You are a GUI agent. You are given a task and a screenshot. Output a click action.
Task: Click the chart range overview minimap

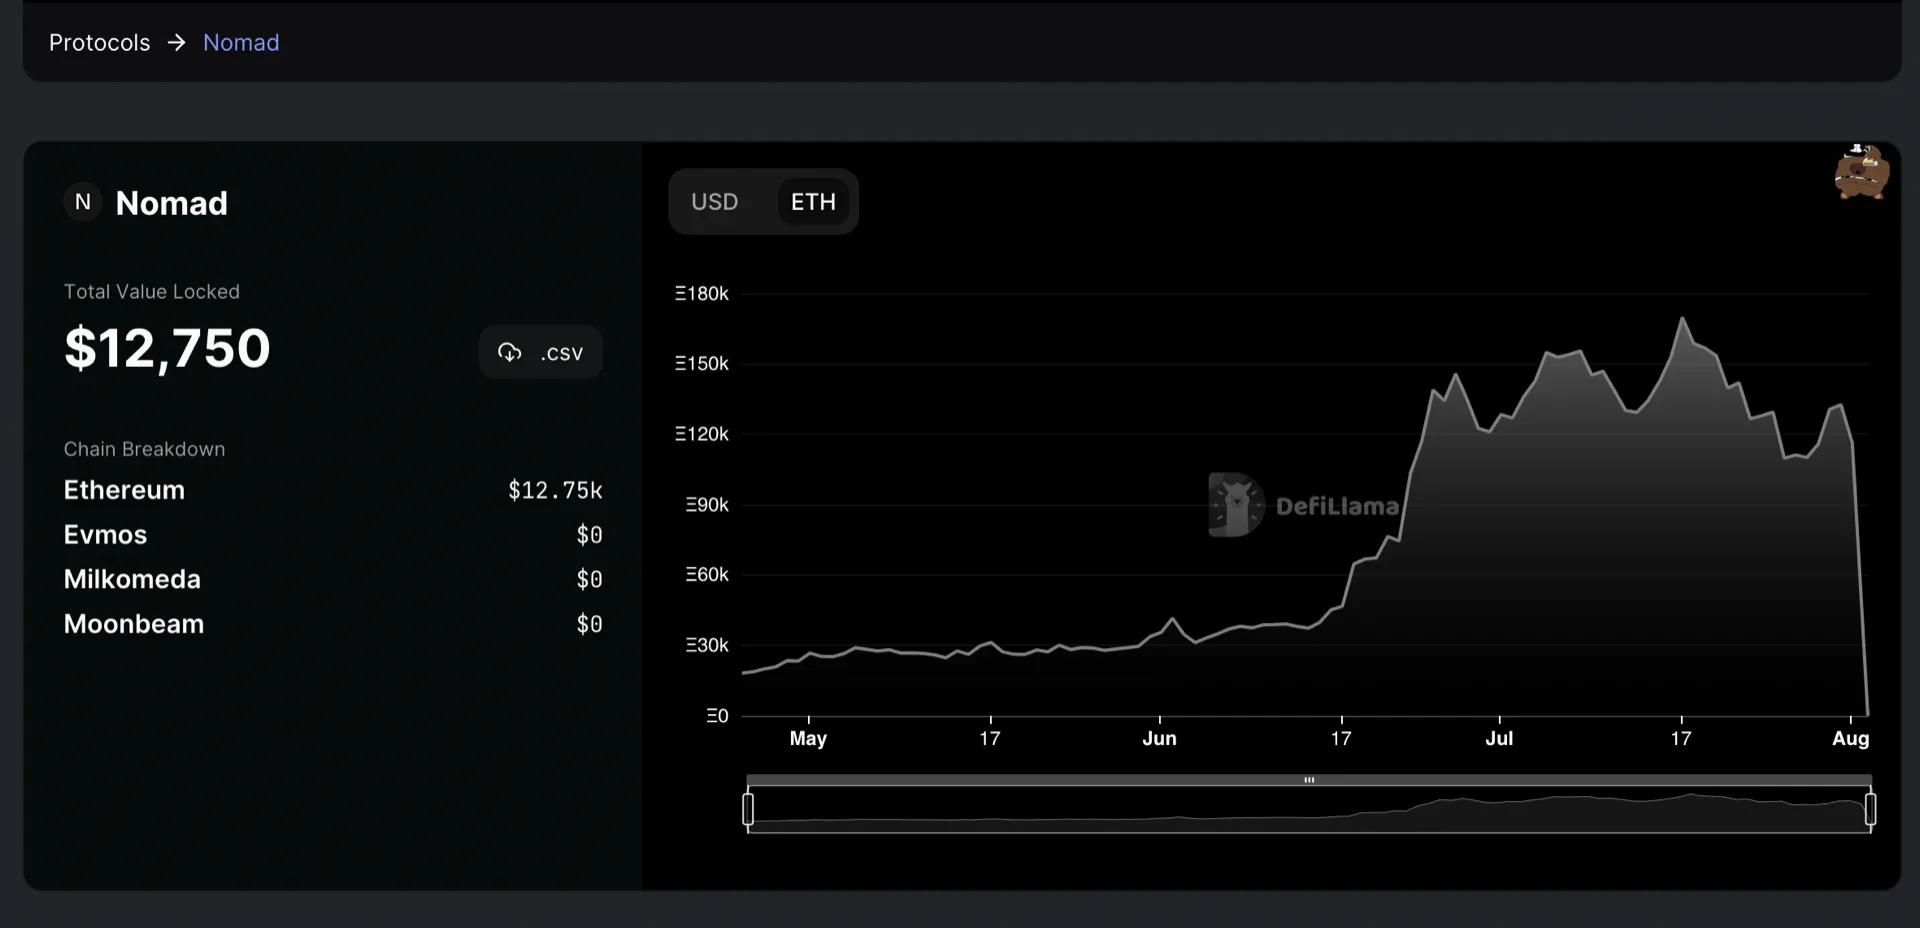(x=1309, y=809)
